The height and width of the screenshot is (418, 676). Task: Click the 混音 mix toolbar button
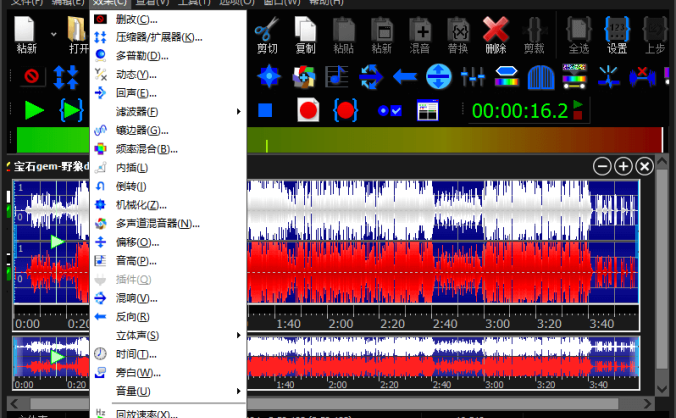420,35
